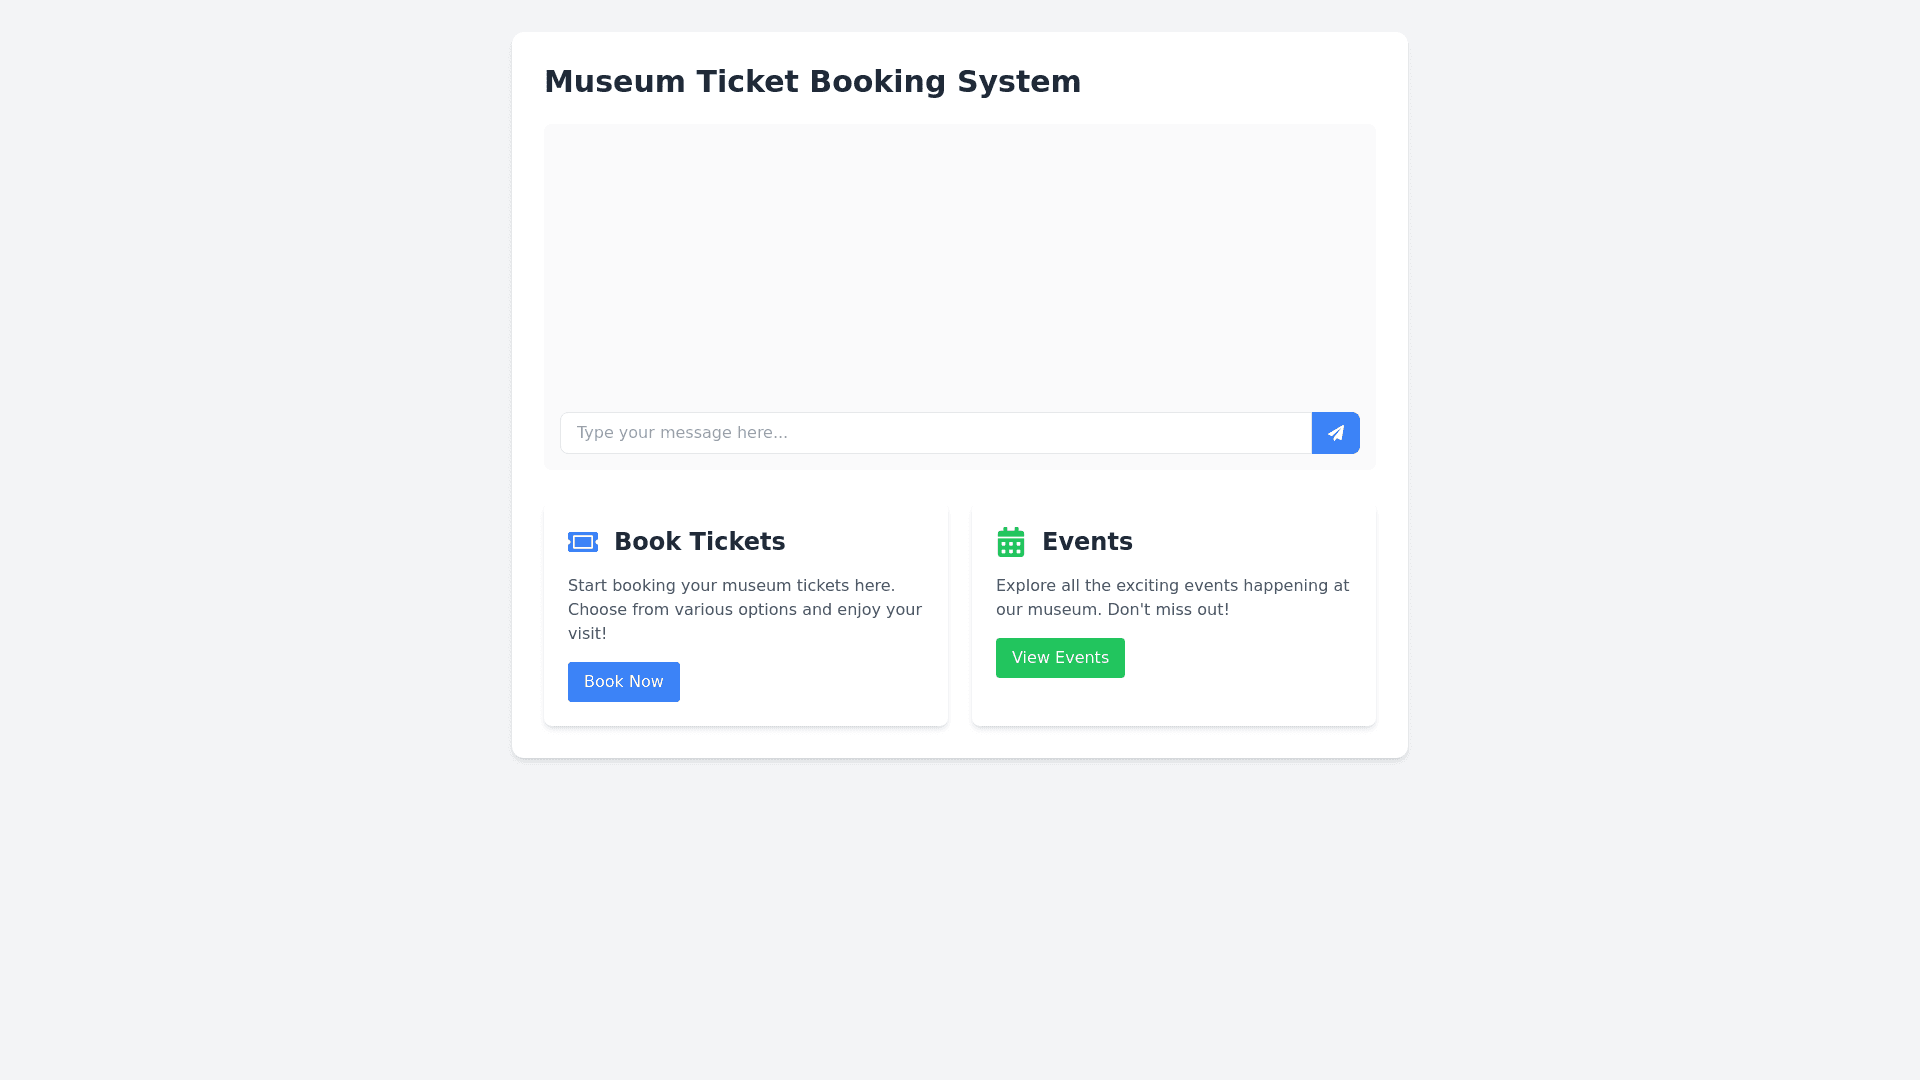The width and height of the screenshot is (1920, 1080).
Task: Click the green calendar icon
Action: click(1011, 542)
